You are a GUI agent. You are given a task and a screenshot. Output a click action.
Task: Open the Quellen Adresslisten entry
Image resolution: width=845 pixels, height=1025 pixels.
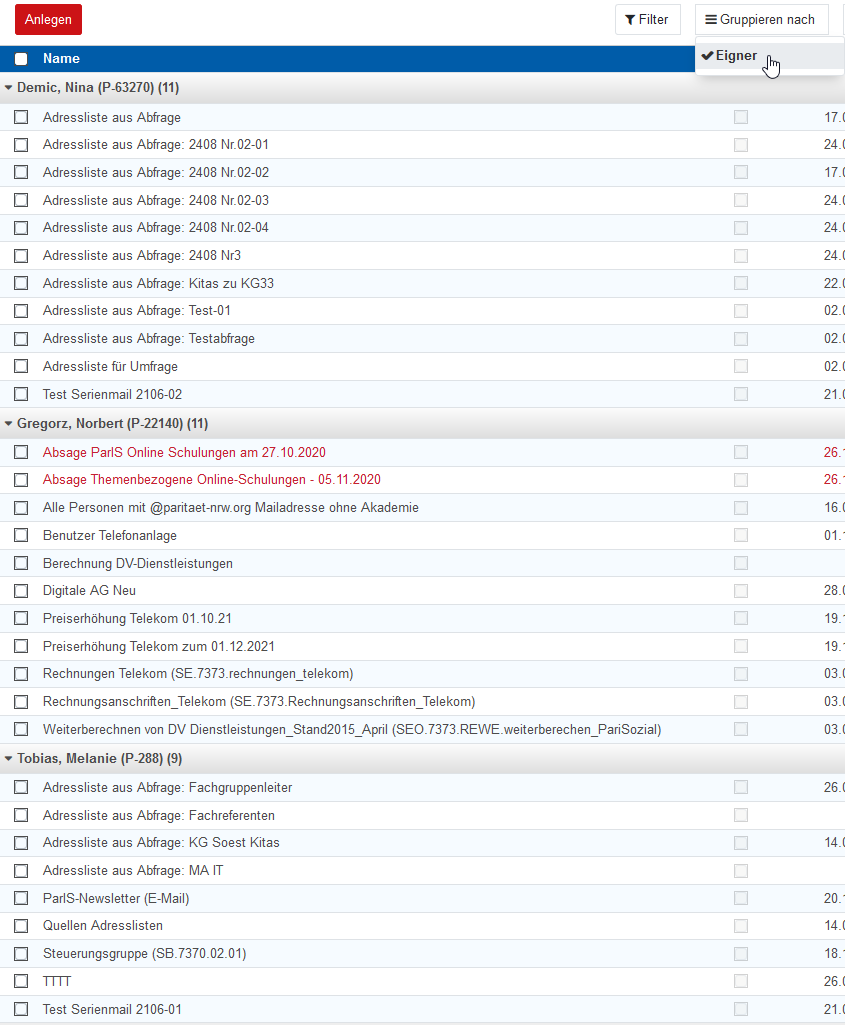coord(102,926)
